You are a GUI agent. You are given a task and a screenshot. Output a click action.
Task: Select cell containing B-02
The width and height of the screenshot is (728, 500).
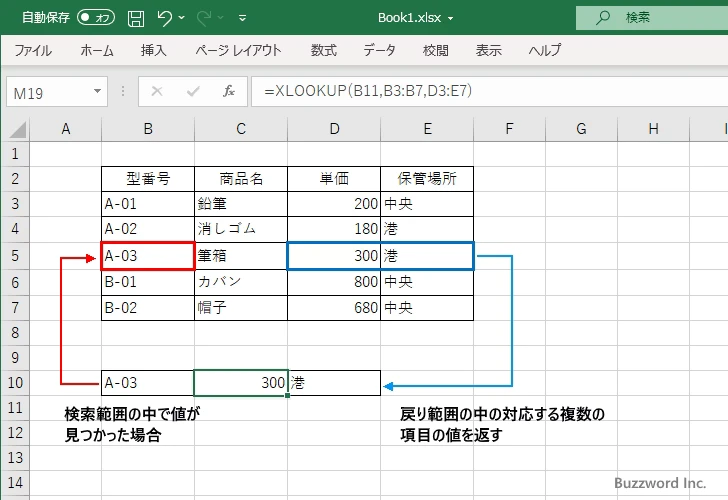(x=148, y=307)
